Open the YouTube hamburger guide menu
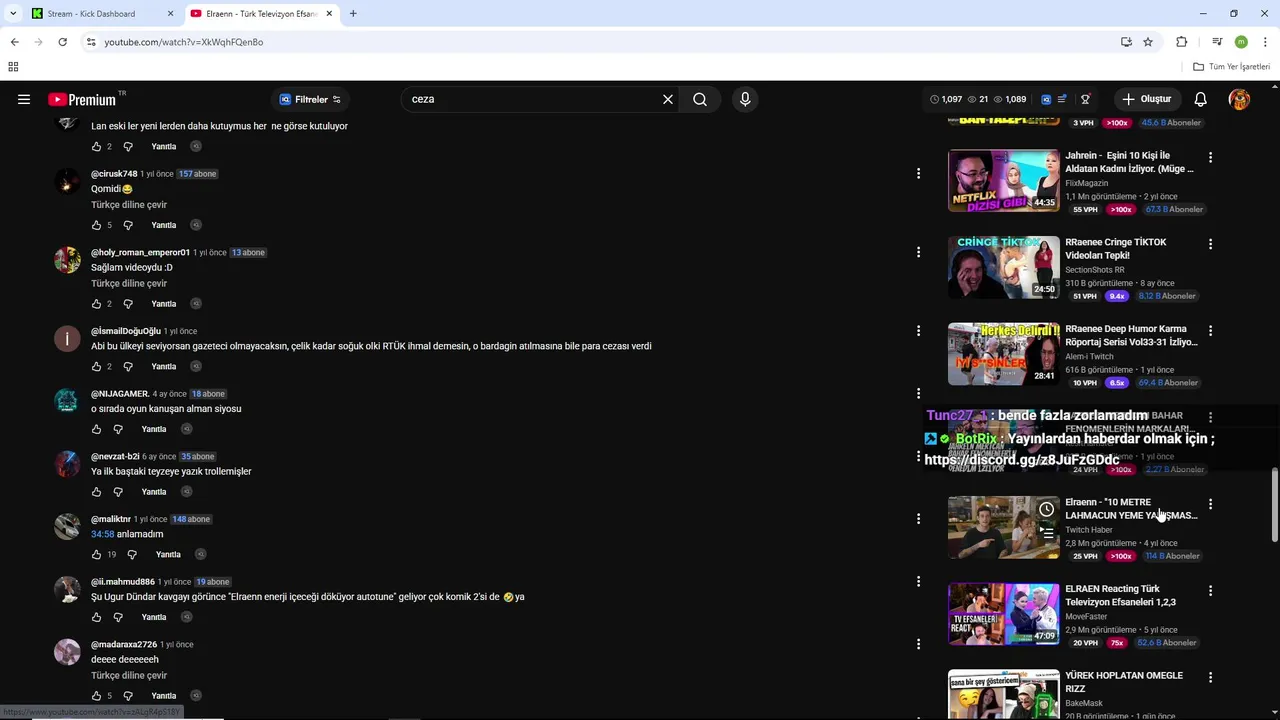Image resolution: width=1280 pixels, height=720 pixels. point(24,99)
